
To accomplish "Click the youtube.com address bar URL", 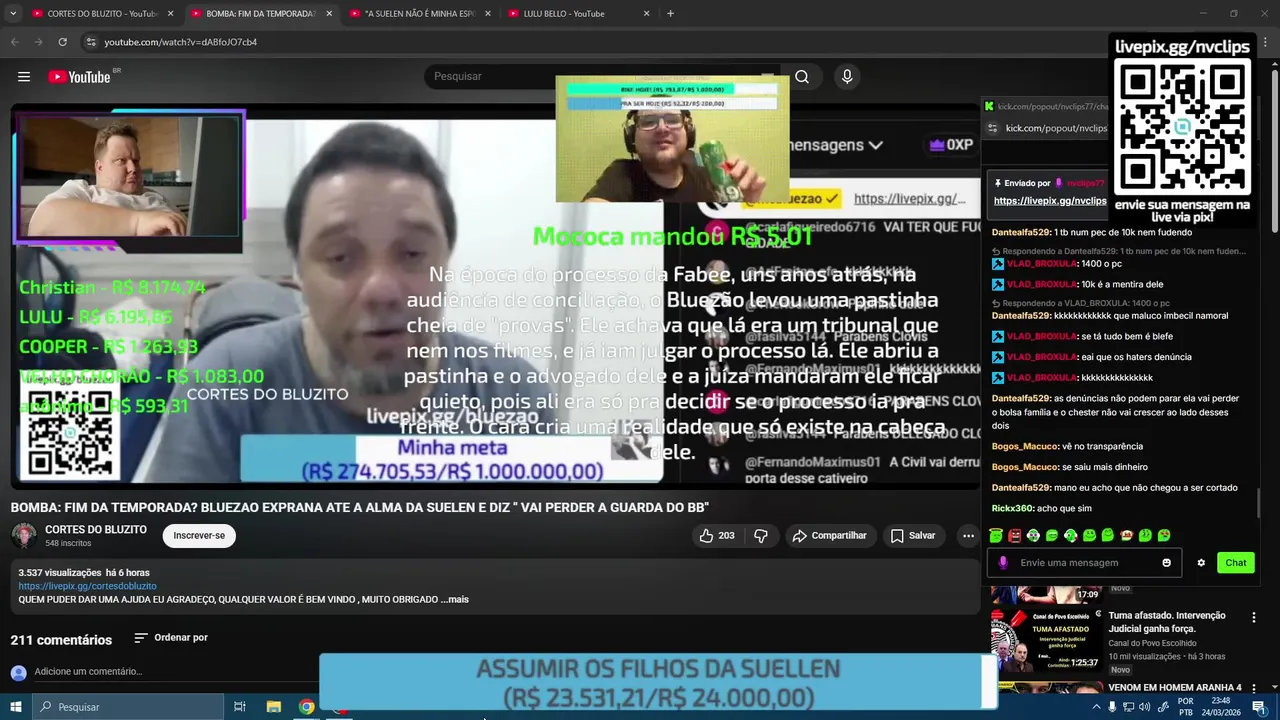I will 180,42.
